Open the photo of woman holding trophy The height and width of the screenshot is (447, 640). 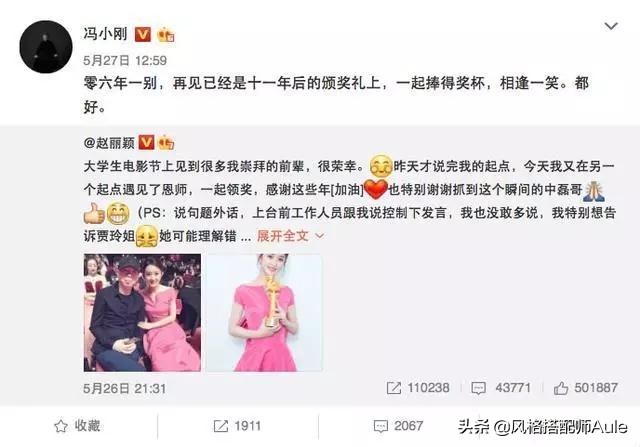(264, 312)
